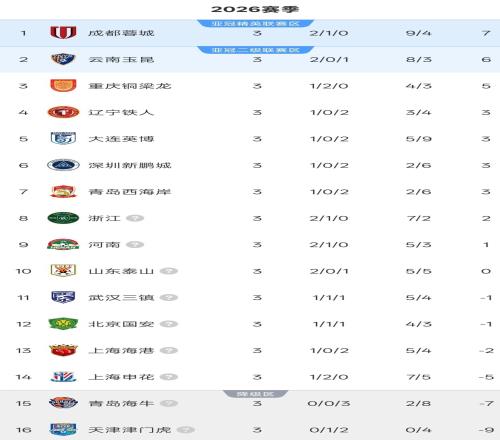
Task: Click the 上海申花 team name
Action: [x=121, y=377]
